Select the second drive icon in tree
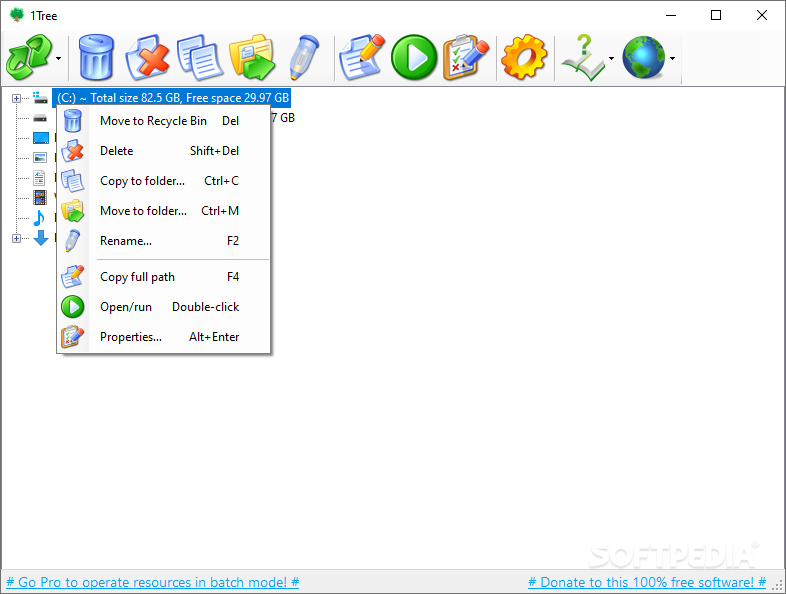786x594 pixels. pos(40,118)
